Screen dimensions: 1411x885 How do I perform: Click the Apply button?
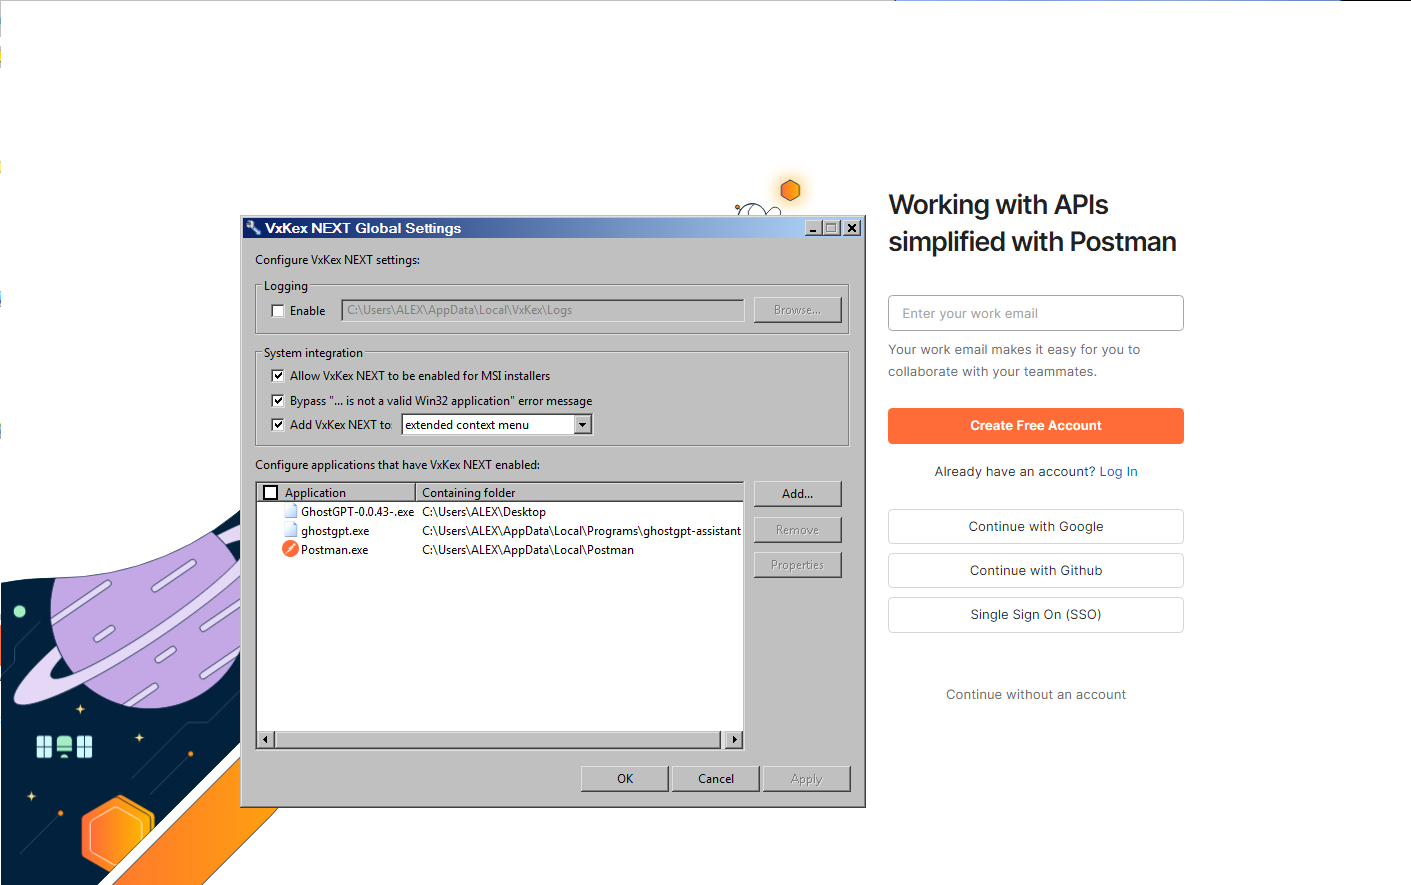806,779
